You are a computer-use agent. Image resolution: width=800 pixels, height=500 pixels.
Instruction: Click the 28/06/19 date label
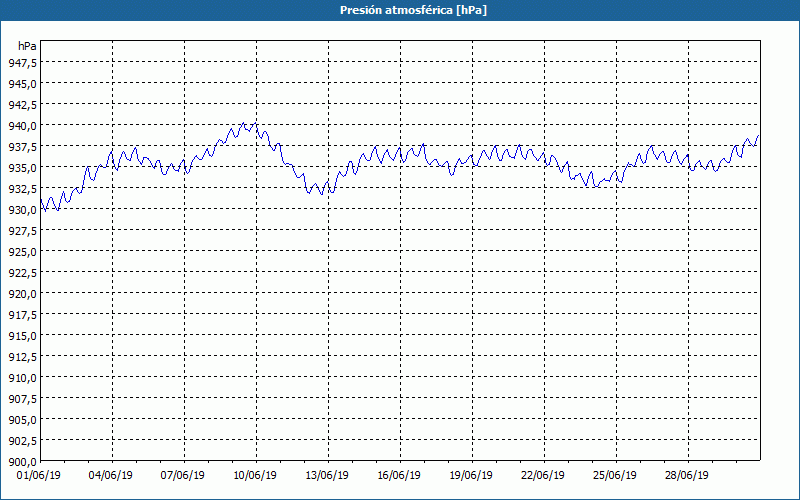(687, 475)
